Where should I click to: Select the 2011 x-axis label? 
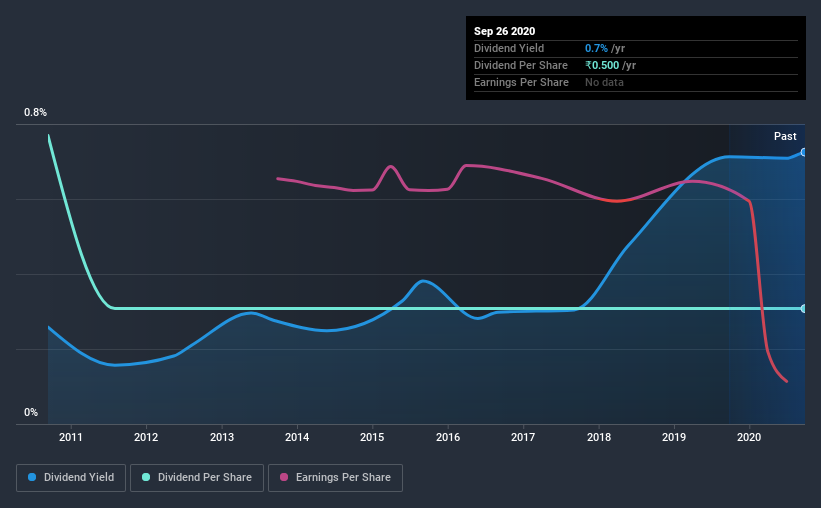pyautogui.click(x=71, y=437)
